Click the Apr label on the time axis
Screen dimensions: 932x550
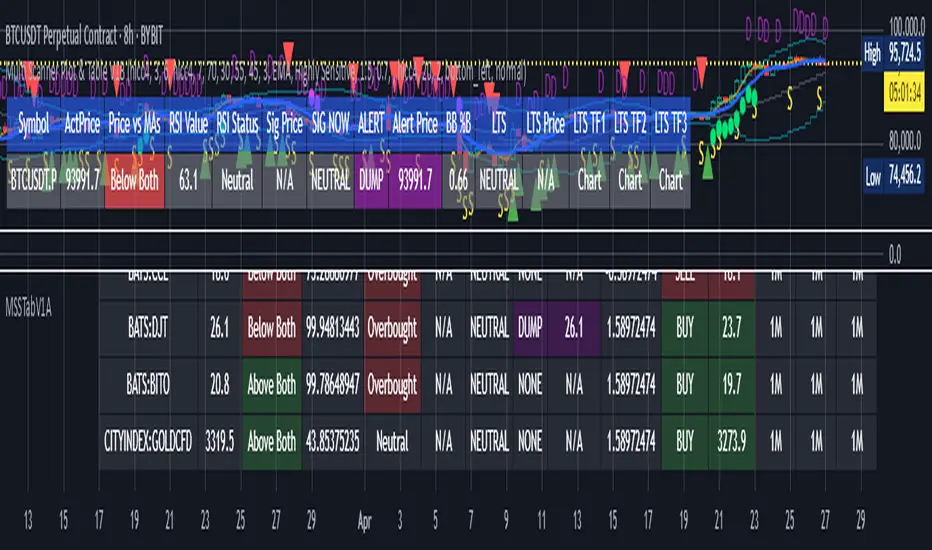[x=367, y=521]
